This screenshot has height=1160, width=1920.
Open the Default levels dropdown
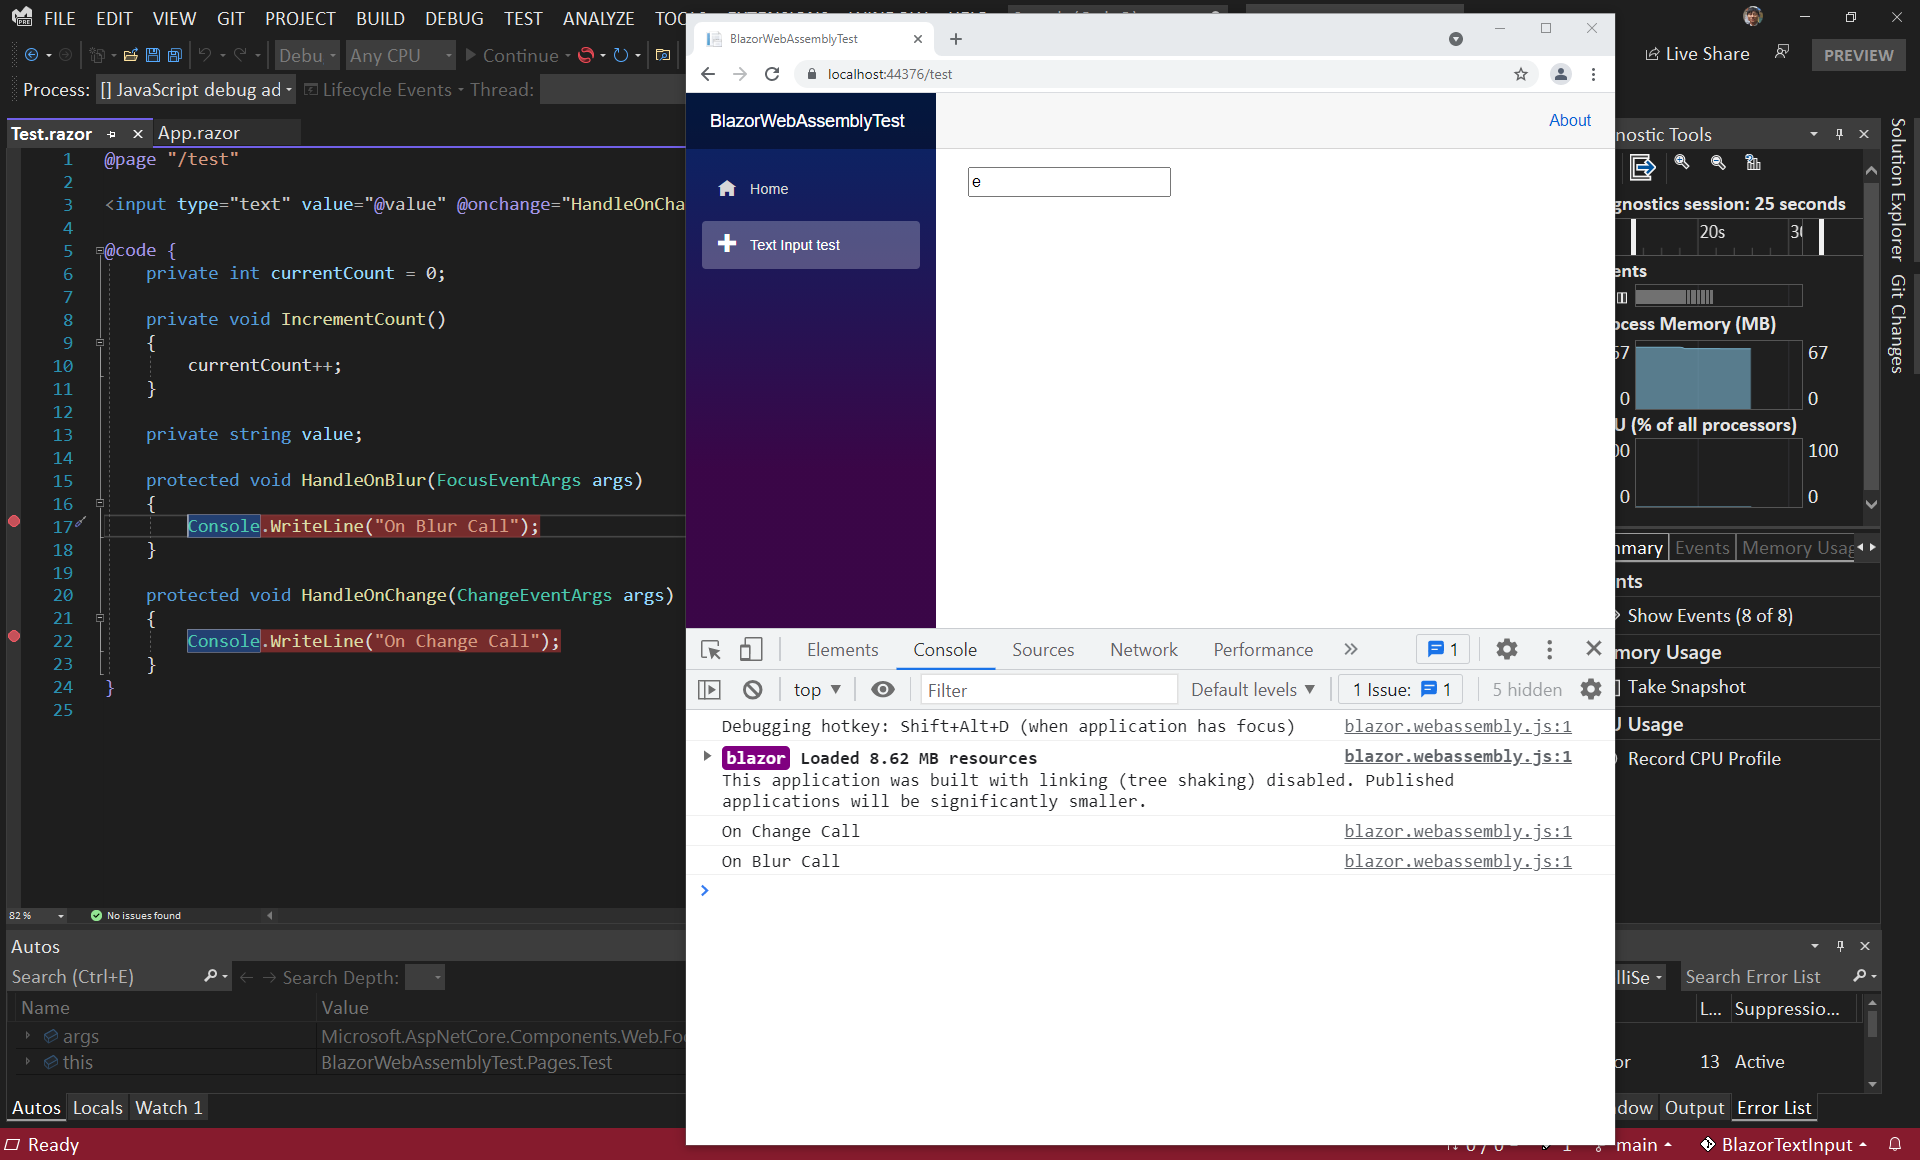coord(1252,689)
